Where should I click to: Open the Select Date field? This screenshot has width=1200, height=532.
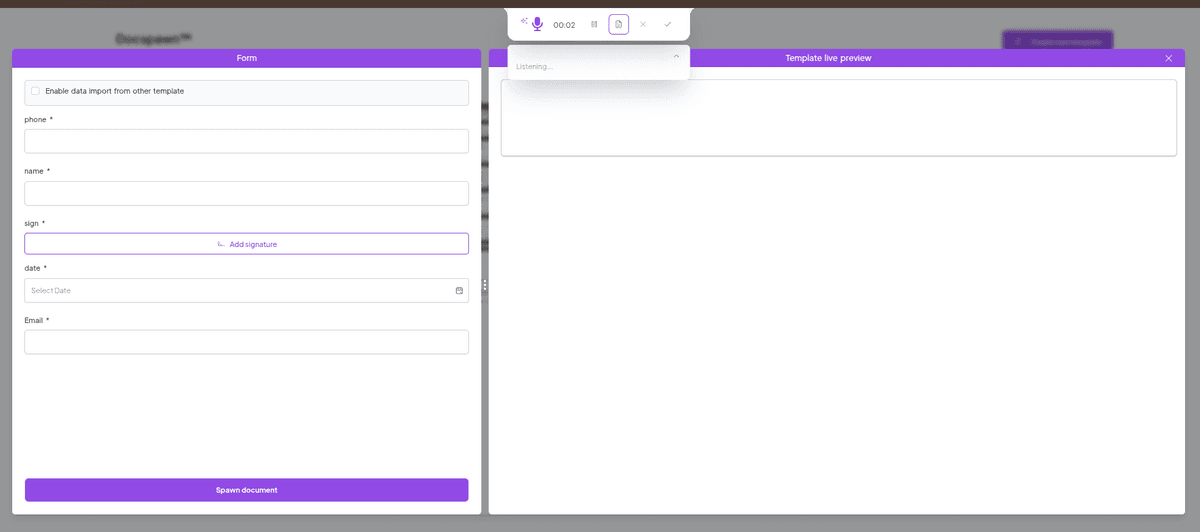(x=246, y=290)
